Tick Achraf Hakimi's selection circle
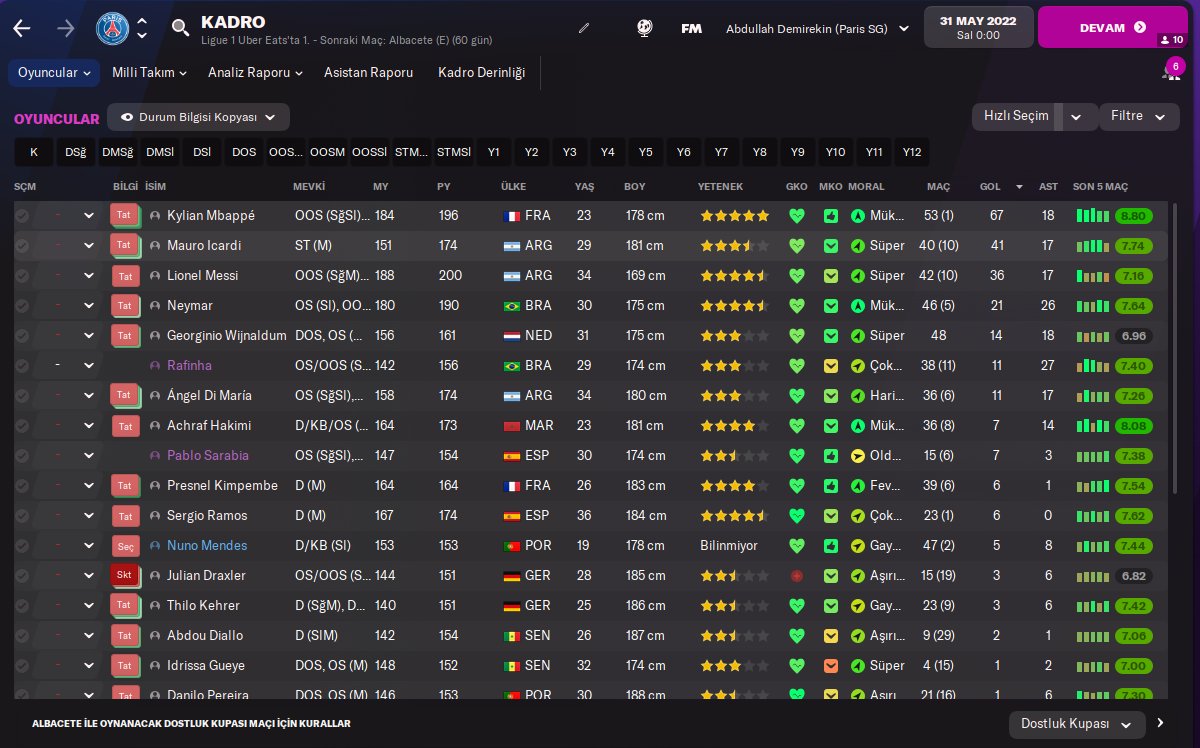 (22, 426)
